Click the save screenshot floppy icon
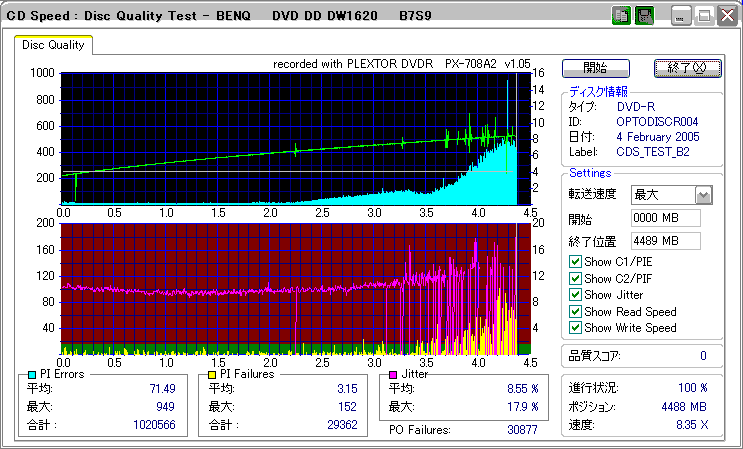The width and height of the screenshot is (743, 449). (644, 16)
